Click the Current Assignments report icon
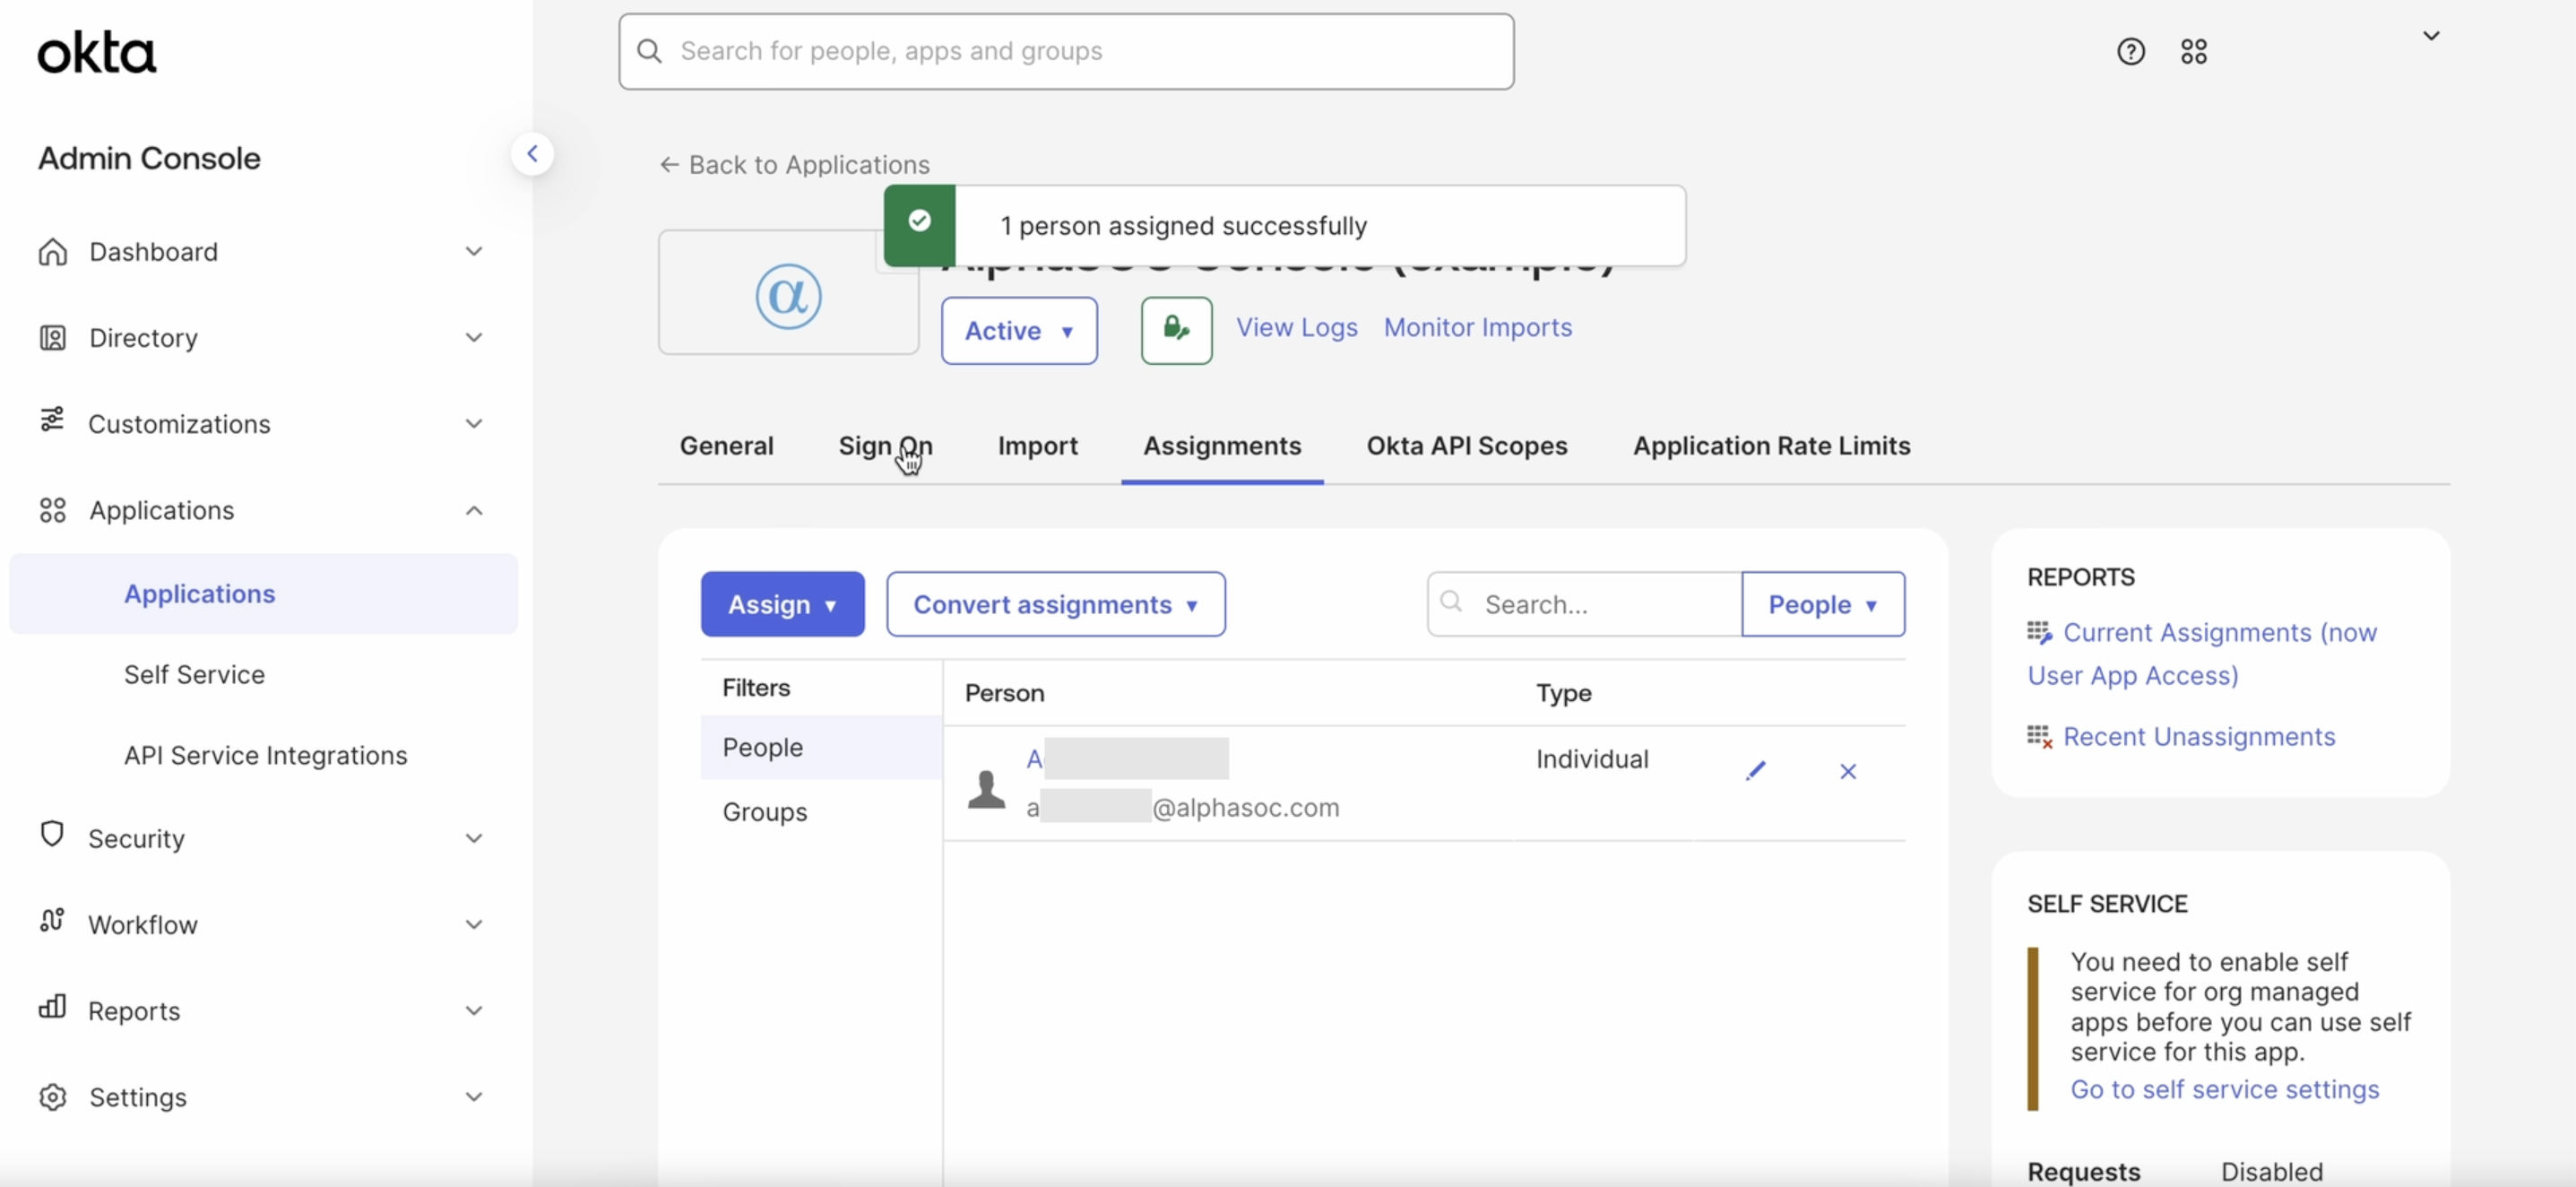 [x=2039, y=632]
